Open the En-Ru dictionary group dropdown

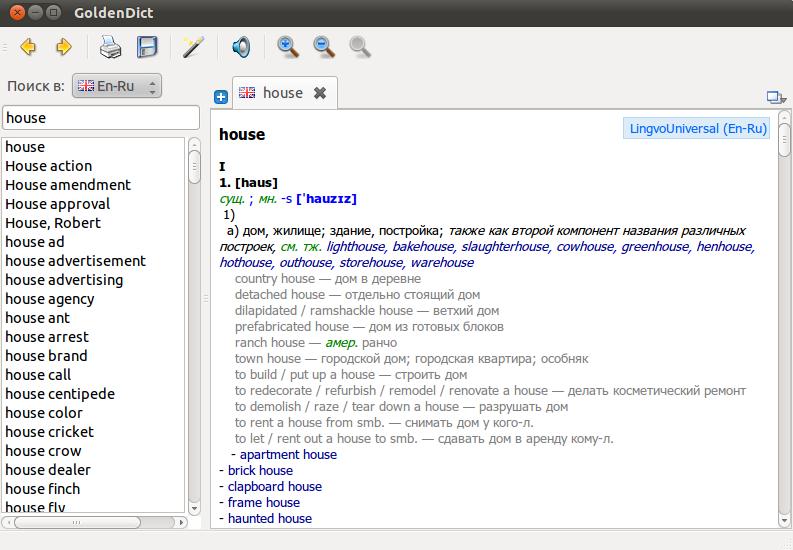pos(117,86)
